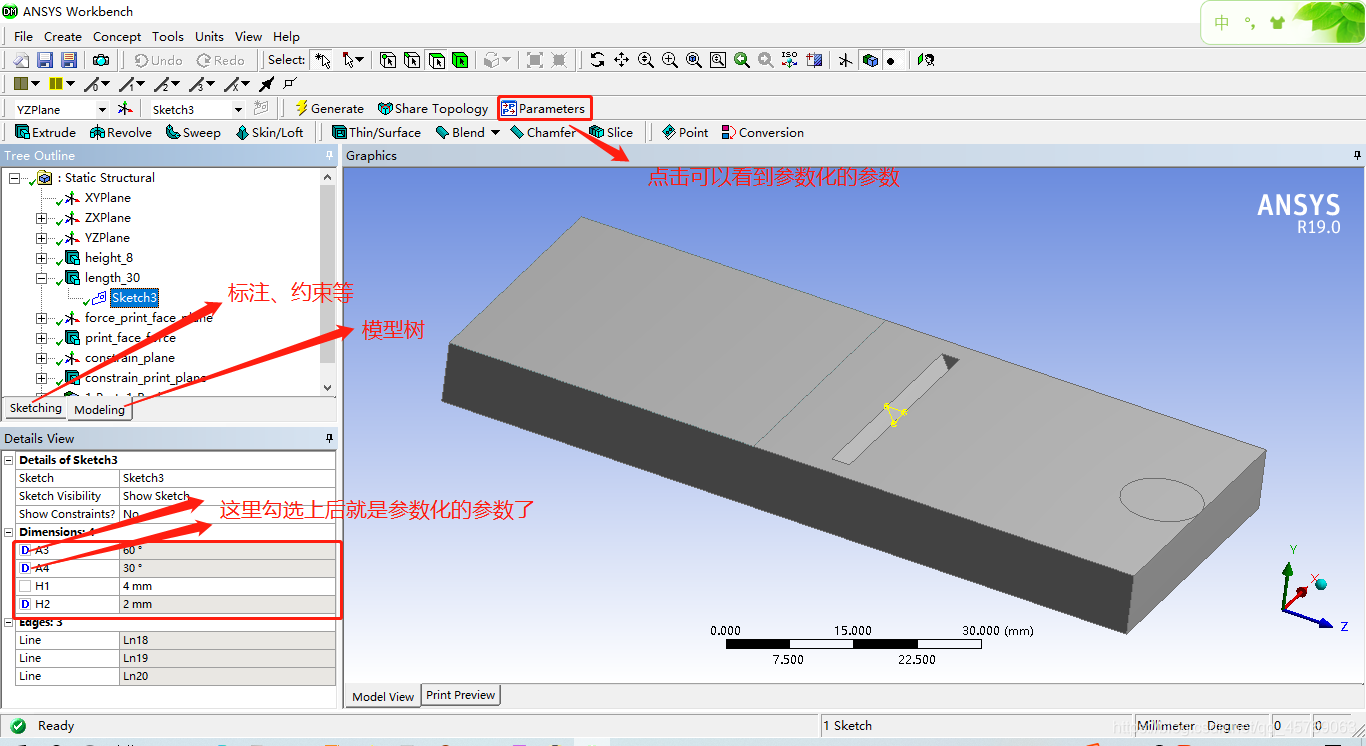The image size is (1366, 746).
Task: Set the ISO isometric view
Action: point(790,60)
